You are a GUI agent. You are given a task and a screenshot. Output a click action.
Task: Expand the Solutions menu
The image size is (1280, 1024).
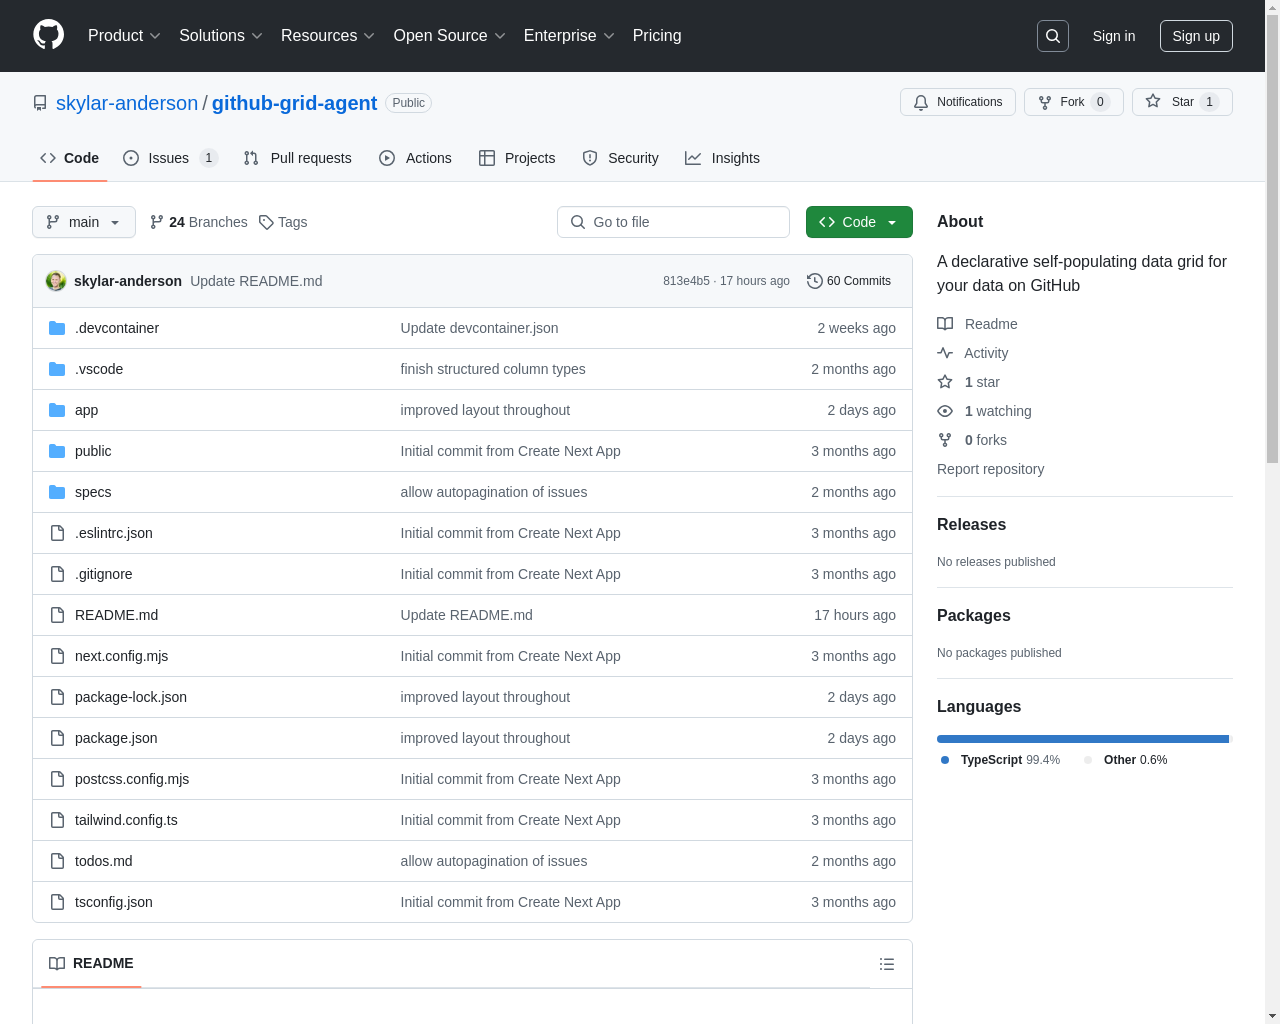click(221, 36)
